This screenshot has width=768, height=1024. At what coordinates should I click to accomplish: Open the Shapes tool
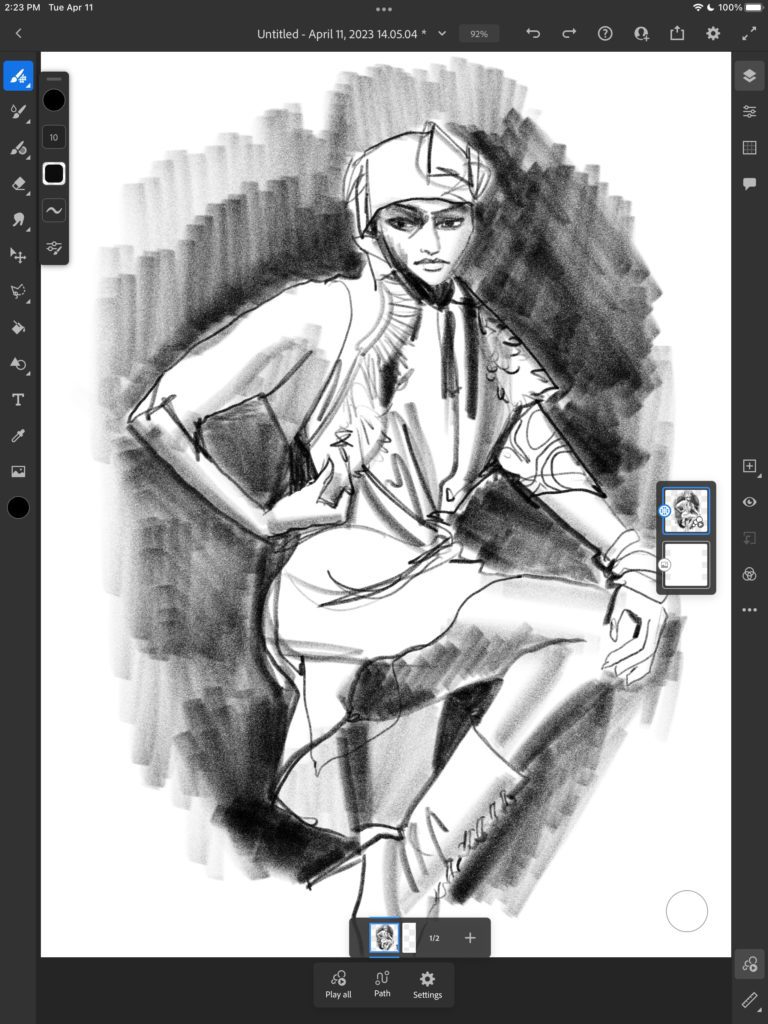(x=18, y=364)
